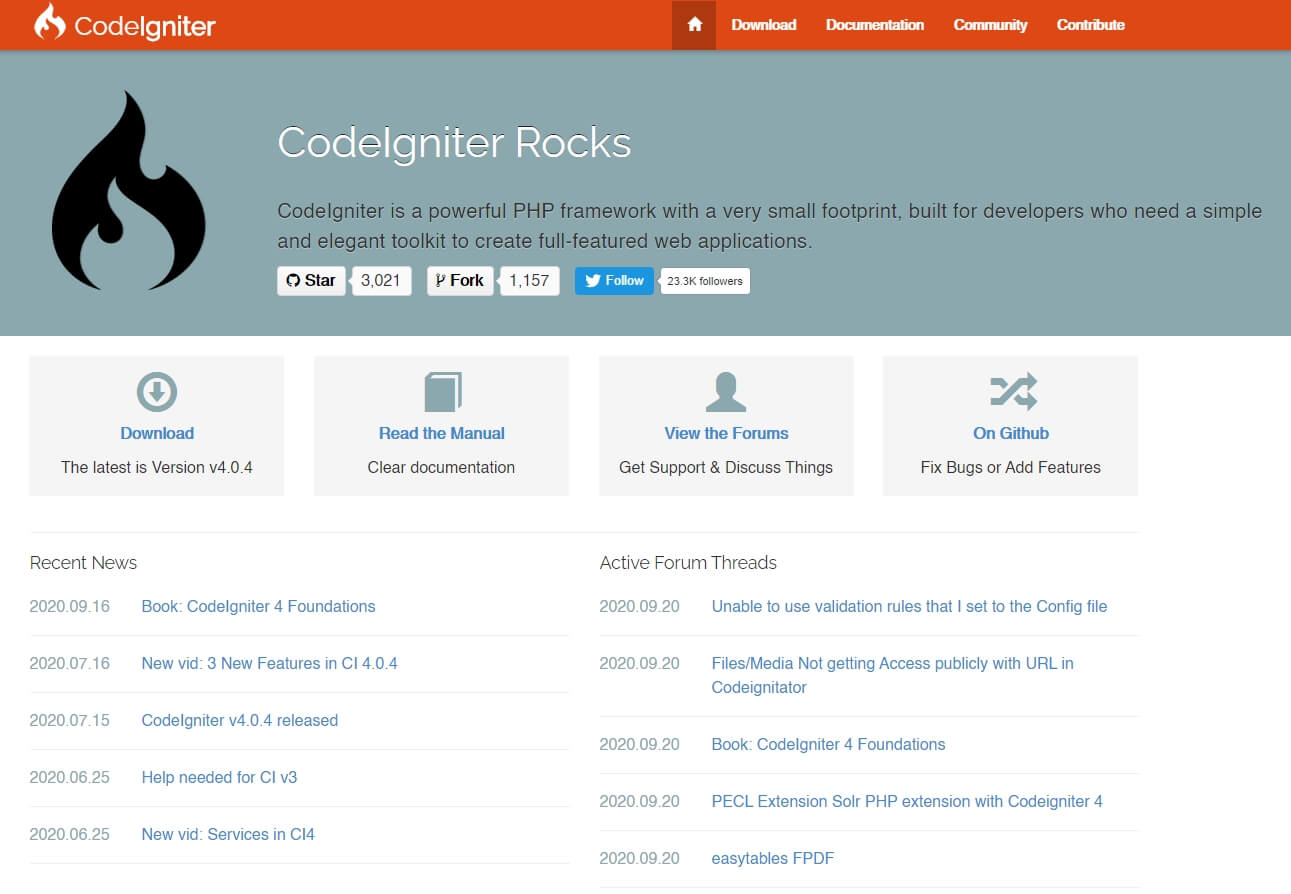Open New vid: Services in CI4 news
This screenshot has height=894, width=1291.
(x=228, y=834)
